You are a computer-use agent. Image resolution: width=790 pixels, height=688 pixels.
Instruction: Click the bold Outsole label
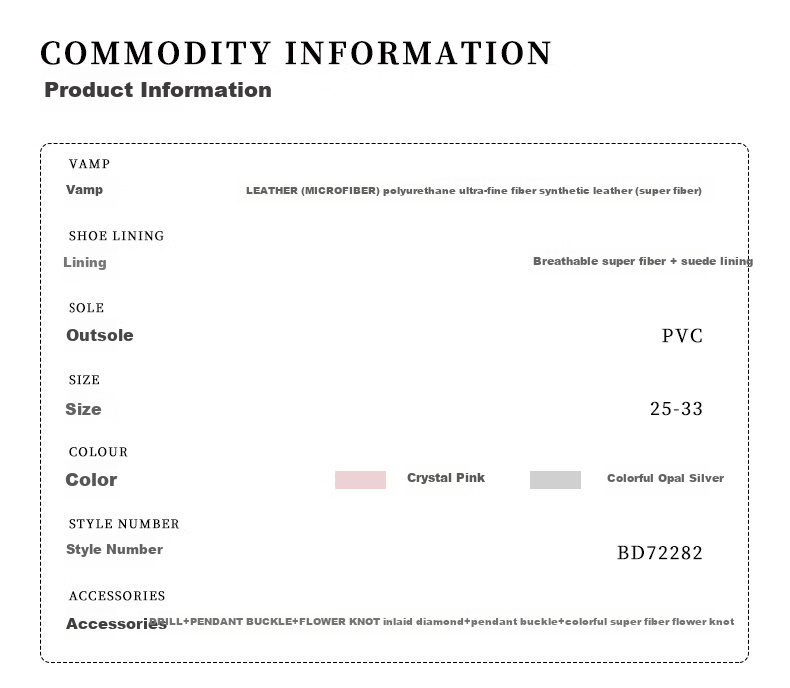pyautogui.click(x=100, y=335)
